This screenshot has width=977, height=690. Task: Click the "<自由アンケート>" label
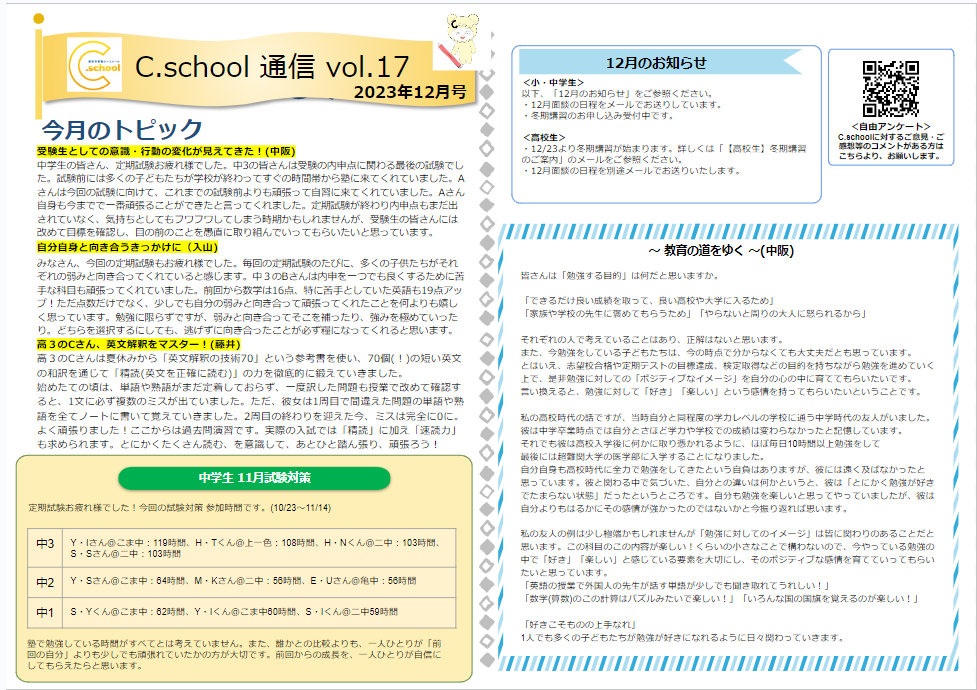tap(890, 127)
